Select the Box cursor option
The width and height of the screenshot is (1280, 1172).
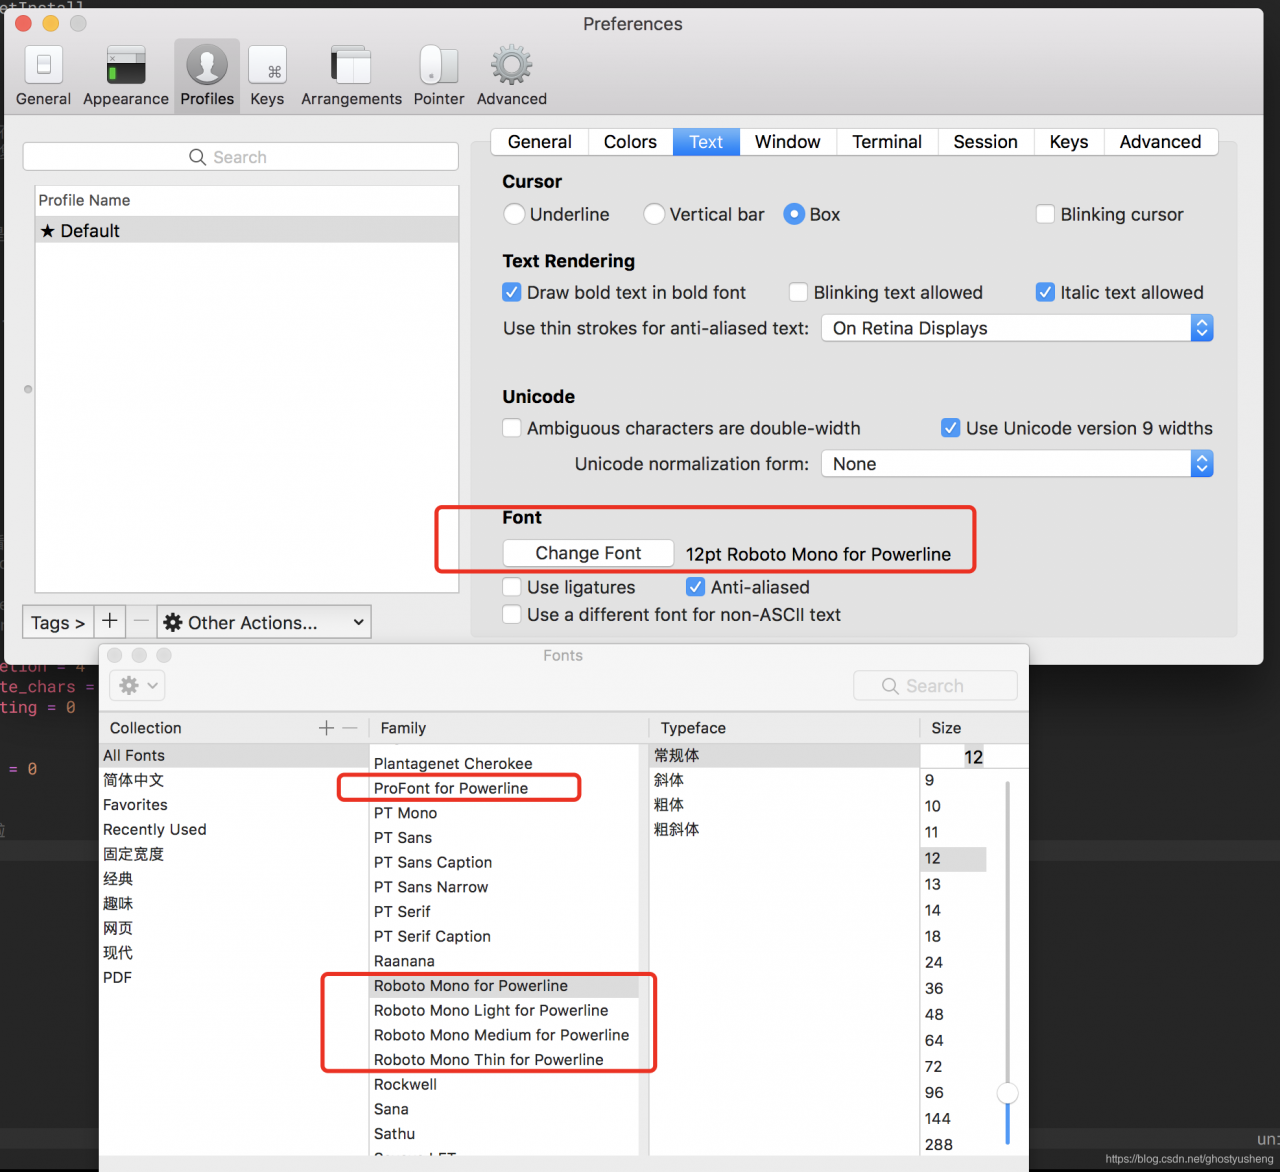[794, 214]
